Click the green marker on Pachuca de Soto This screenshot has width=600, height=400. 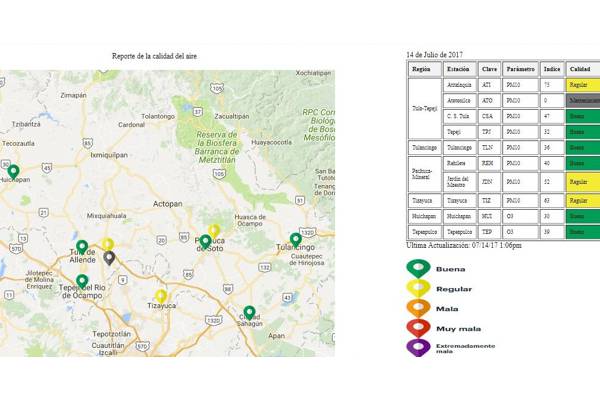(x=205, y=242)
